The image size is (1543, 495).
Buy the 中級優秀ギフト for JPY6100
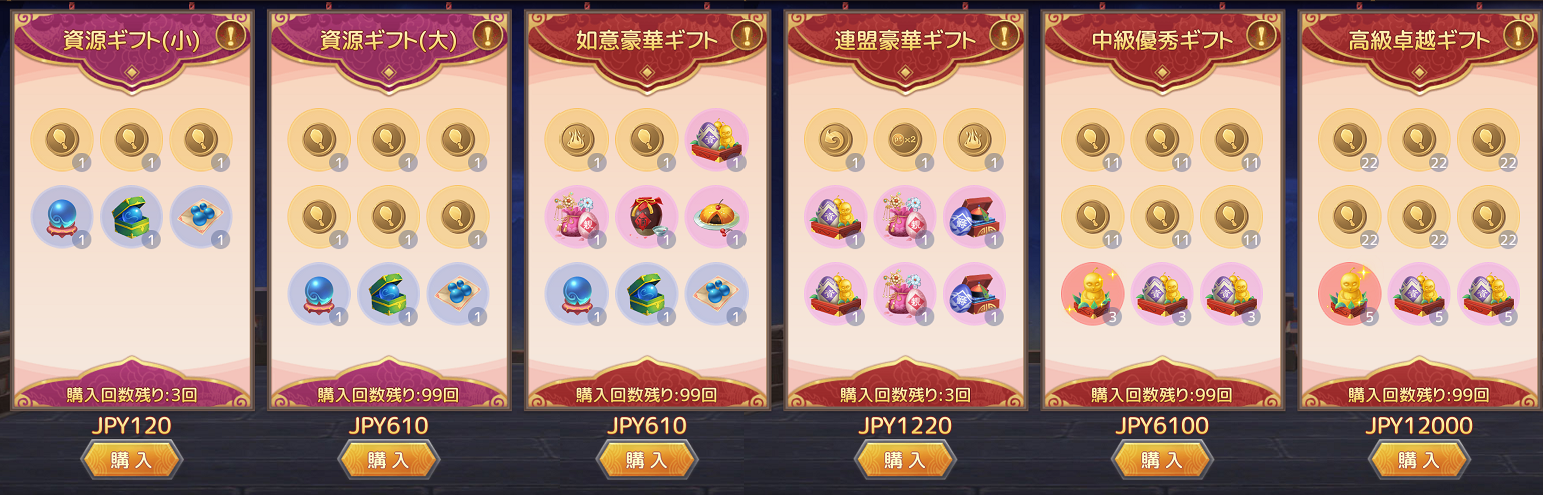click(1162, 460)
